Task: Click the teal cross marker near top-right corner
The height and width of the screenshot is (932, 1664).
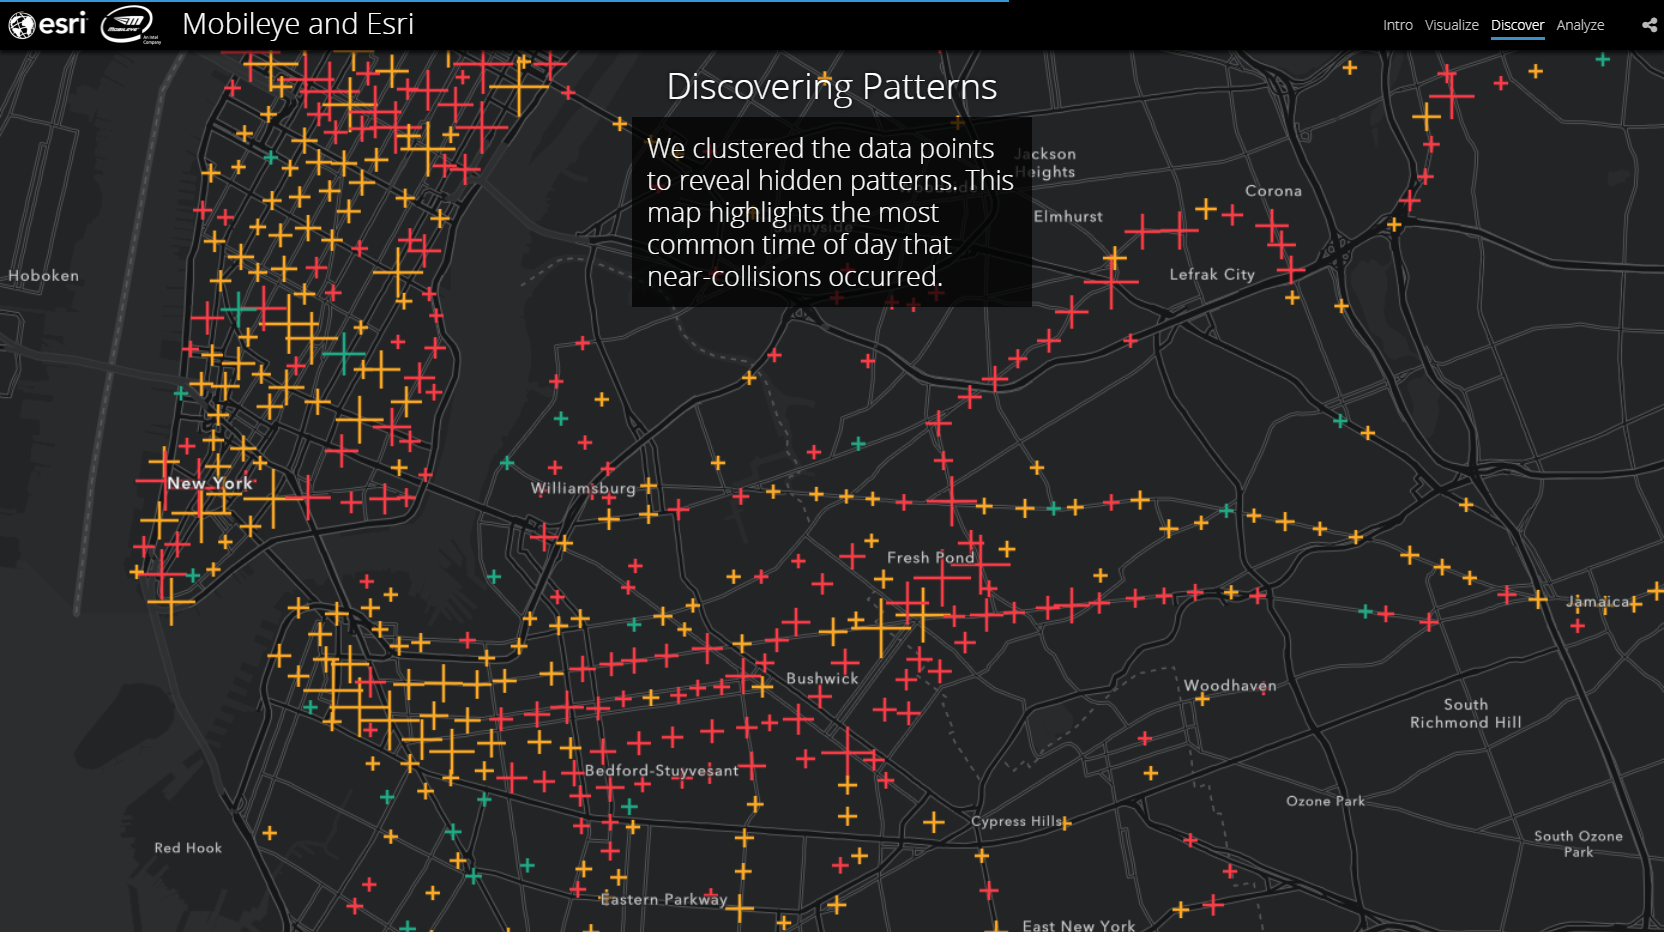Action: click(x=1602, y=60)
